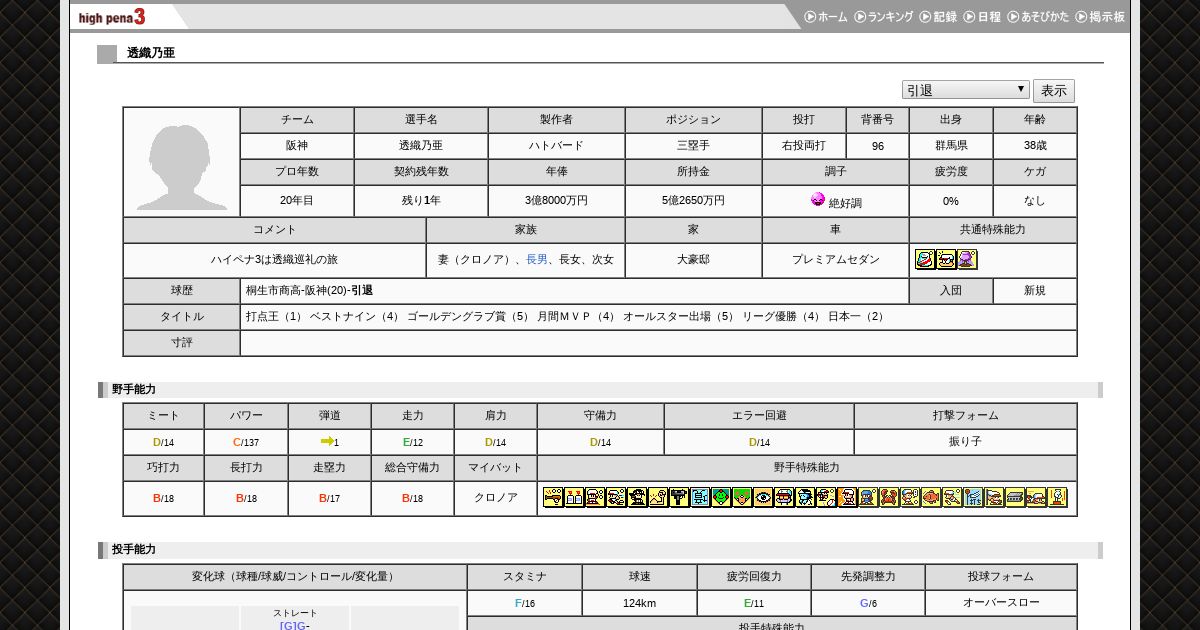The width and height of the screenshot is (1200, 630).
Task: Click the ハイペナ3は透織巡礼の旅 comment
Action: coord(275,260)
